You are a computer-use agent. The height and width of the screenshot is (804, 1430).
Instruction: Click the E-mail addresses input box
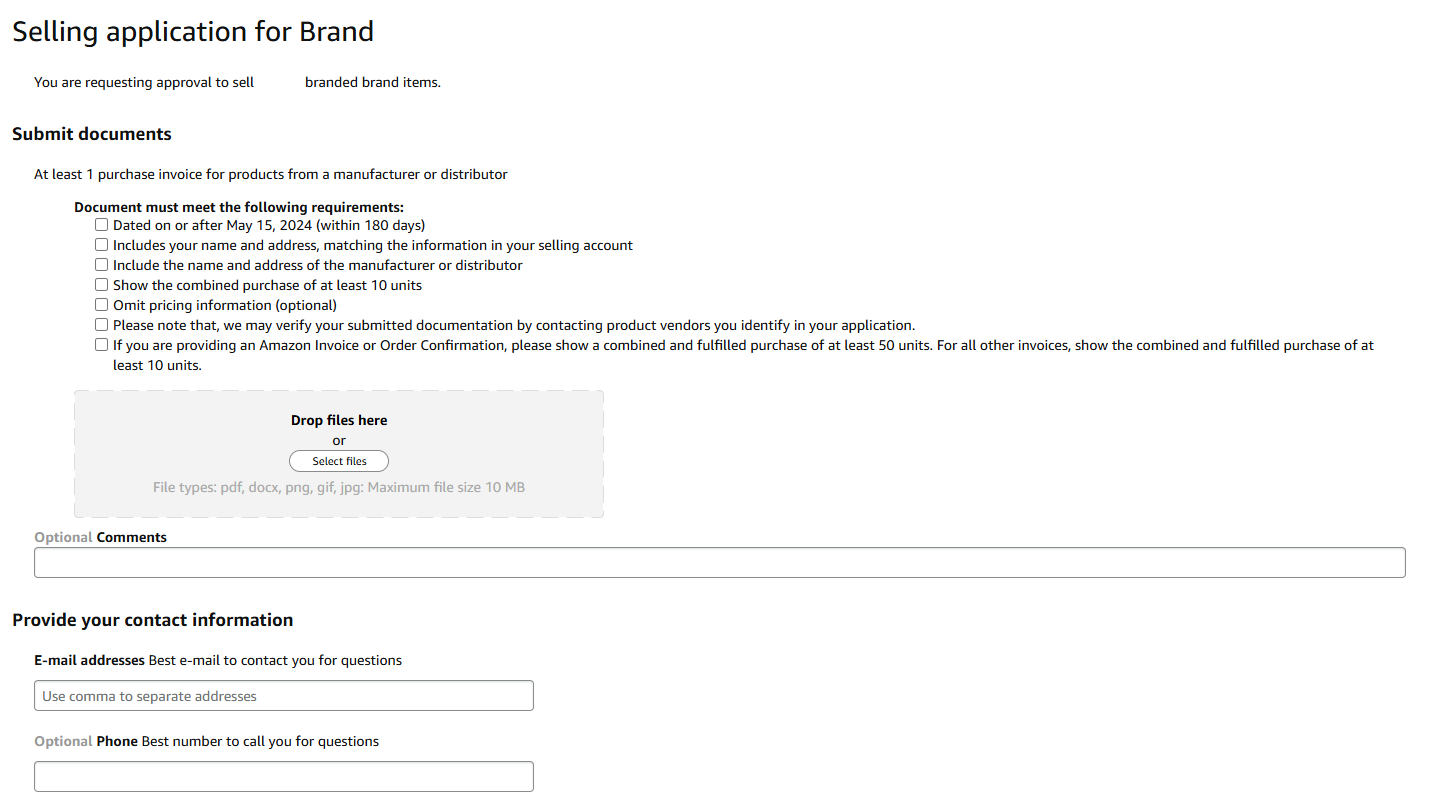pyautogui.click(x=284, y=696)
